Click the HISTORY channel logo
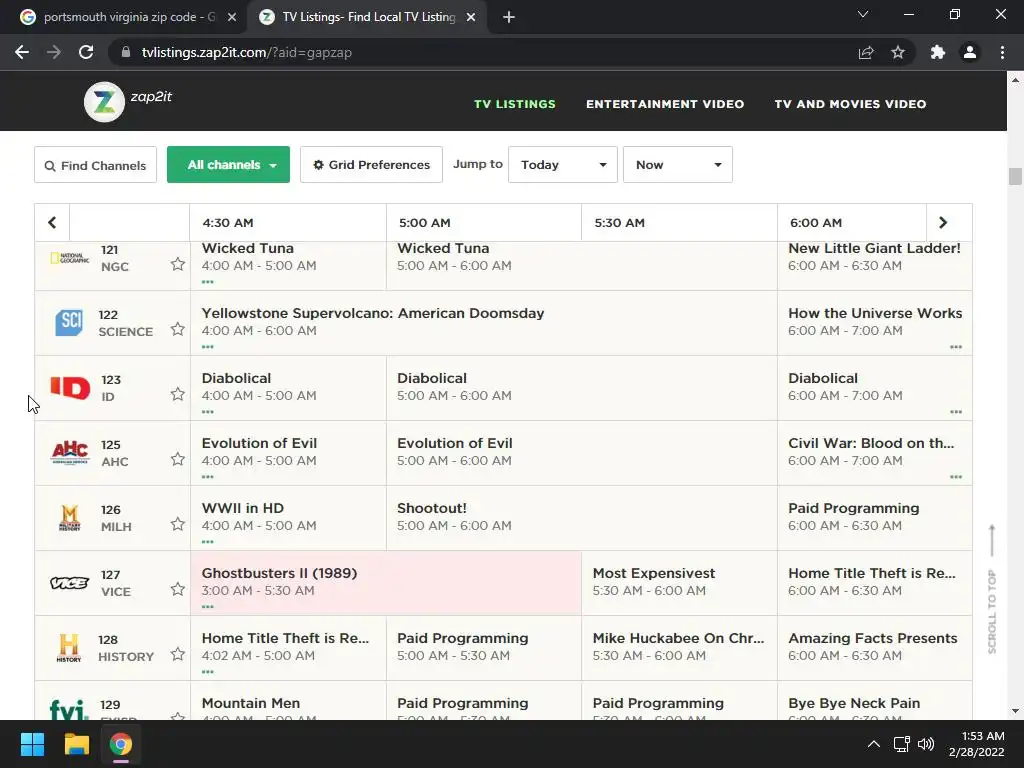 [69, 648]
